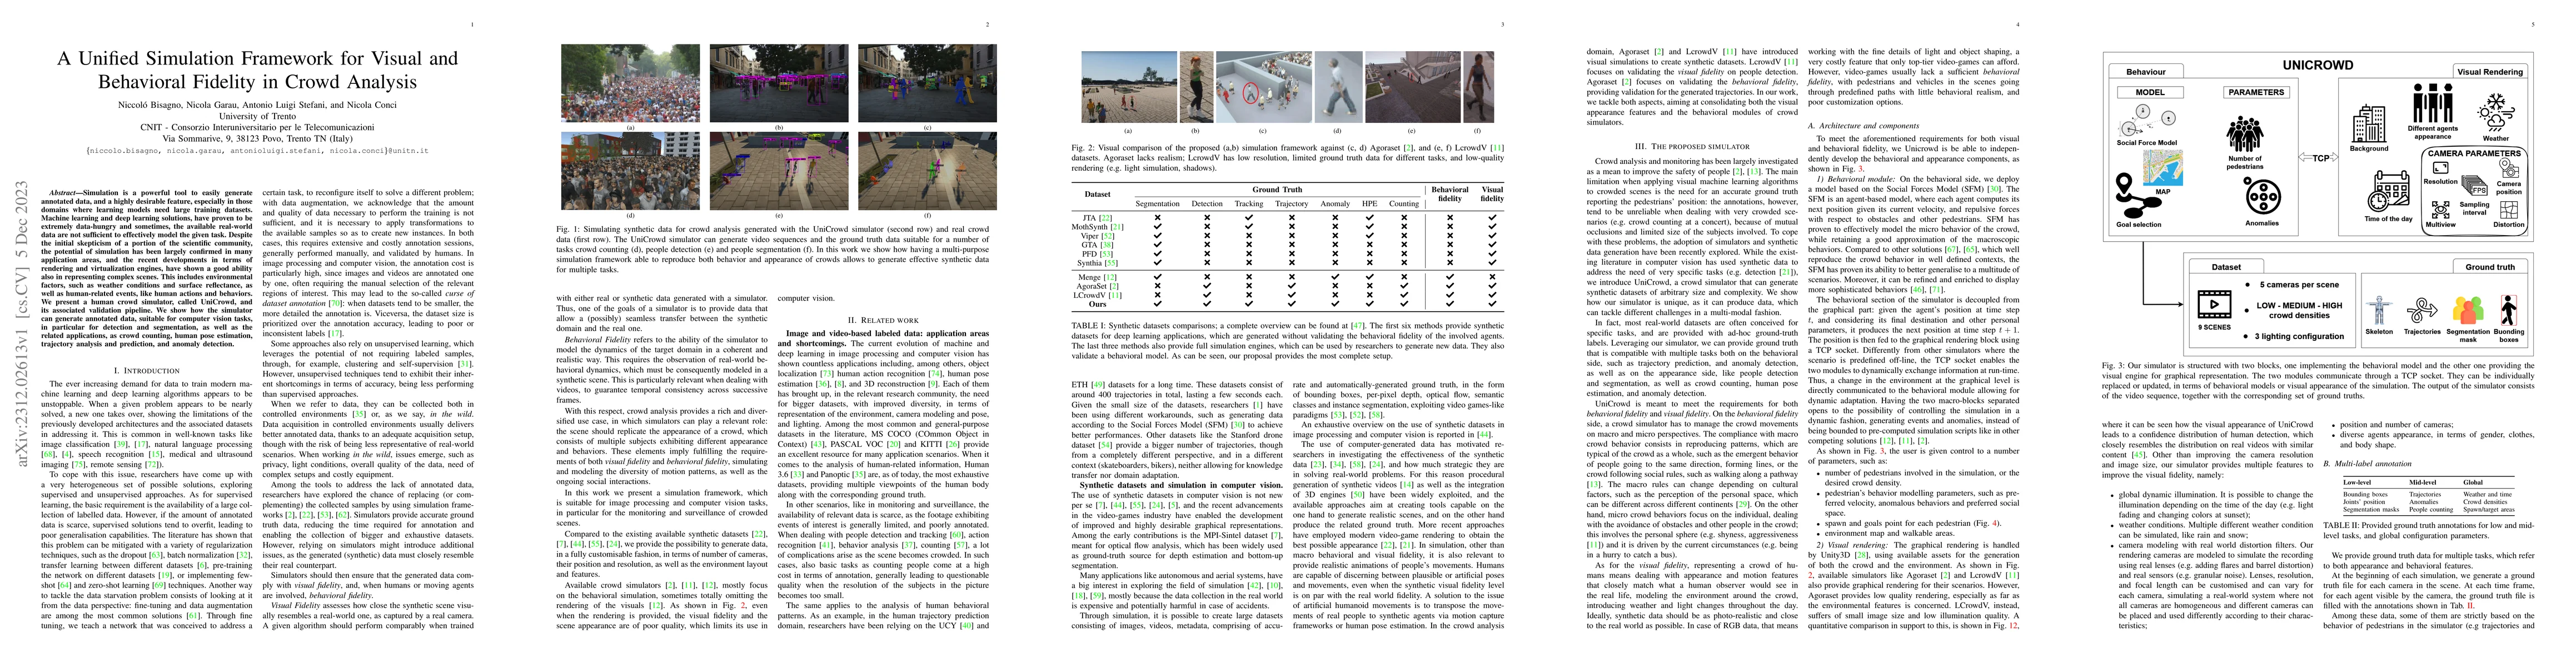Open Fig. 1 image (a) real crowd
The image size is (2576, 667).
pos(630,84)
